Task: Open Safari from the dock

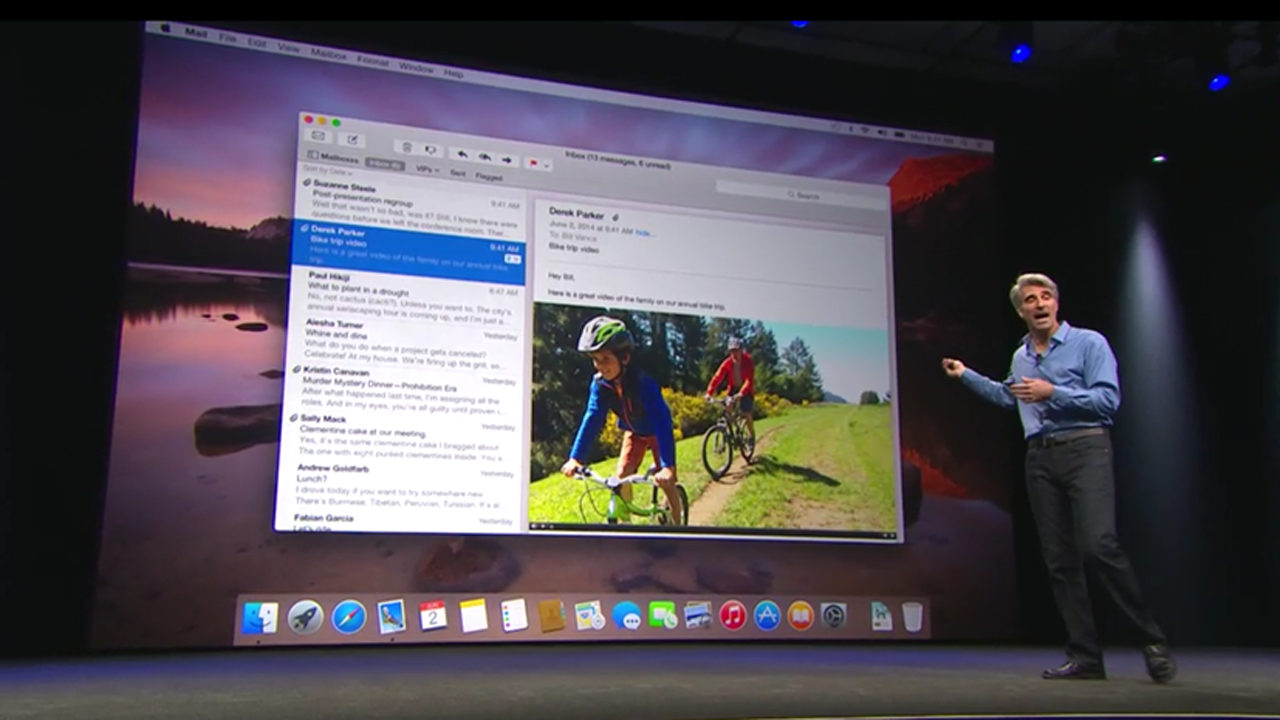Action: tap(349, 617)
